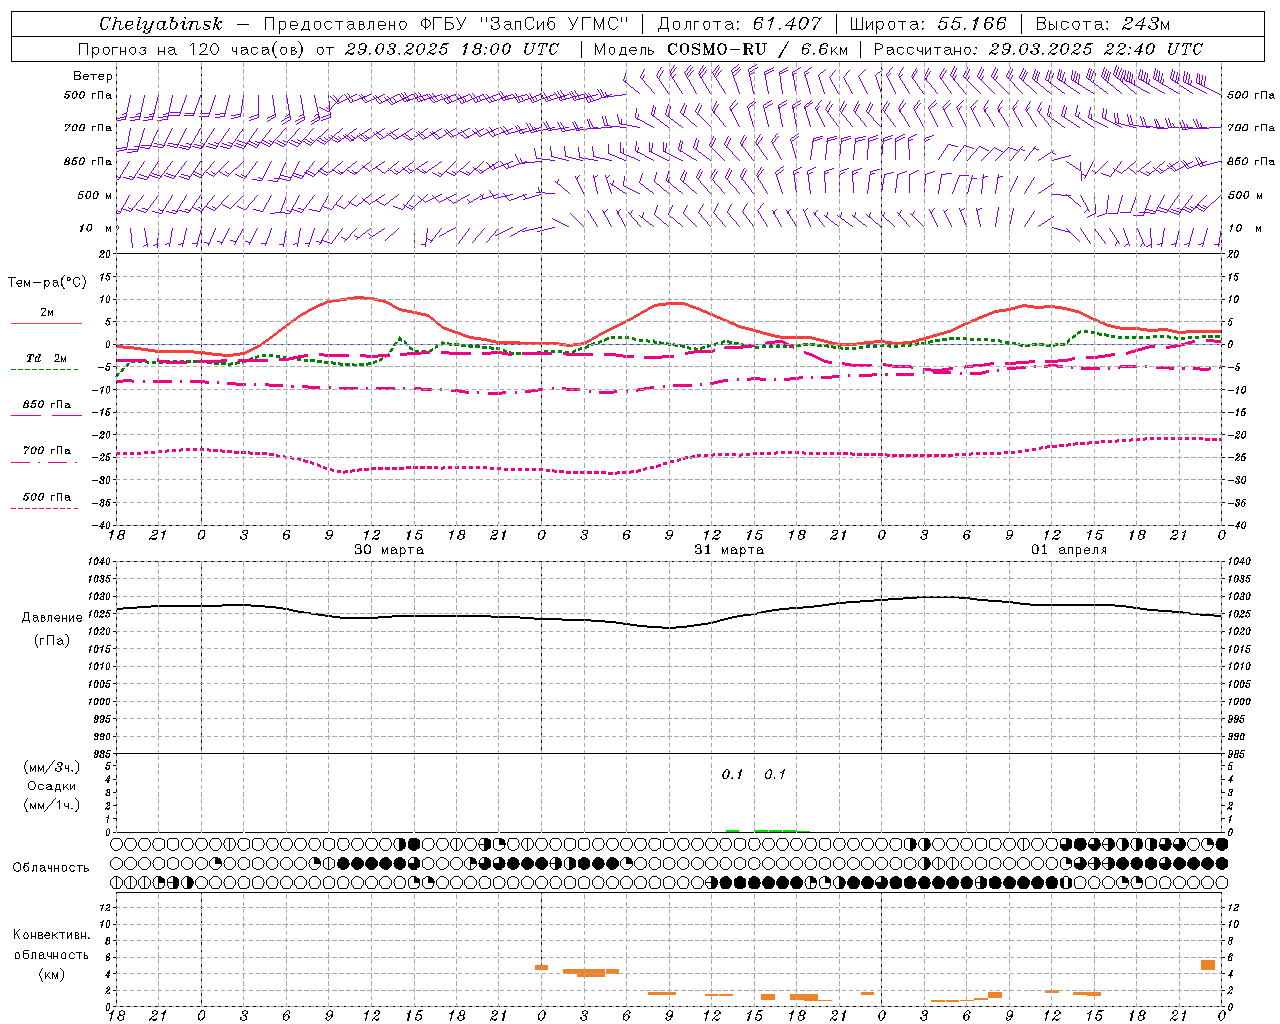Screen dimensions: 1280x1024
Task: Click the 'Ветер' wind panel label
Action: pos(93,76)
